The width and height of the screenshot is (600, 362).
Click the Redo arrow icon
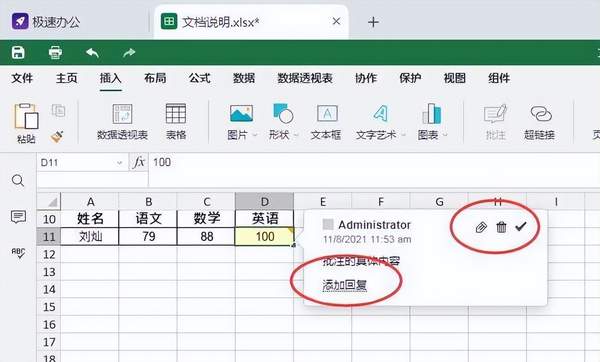click(x=129, y=52)
